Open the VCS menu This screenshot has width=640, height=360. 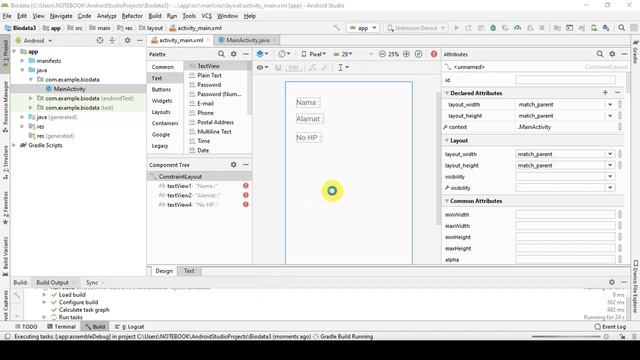207,16
